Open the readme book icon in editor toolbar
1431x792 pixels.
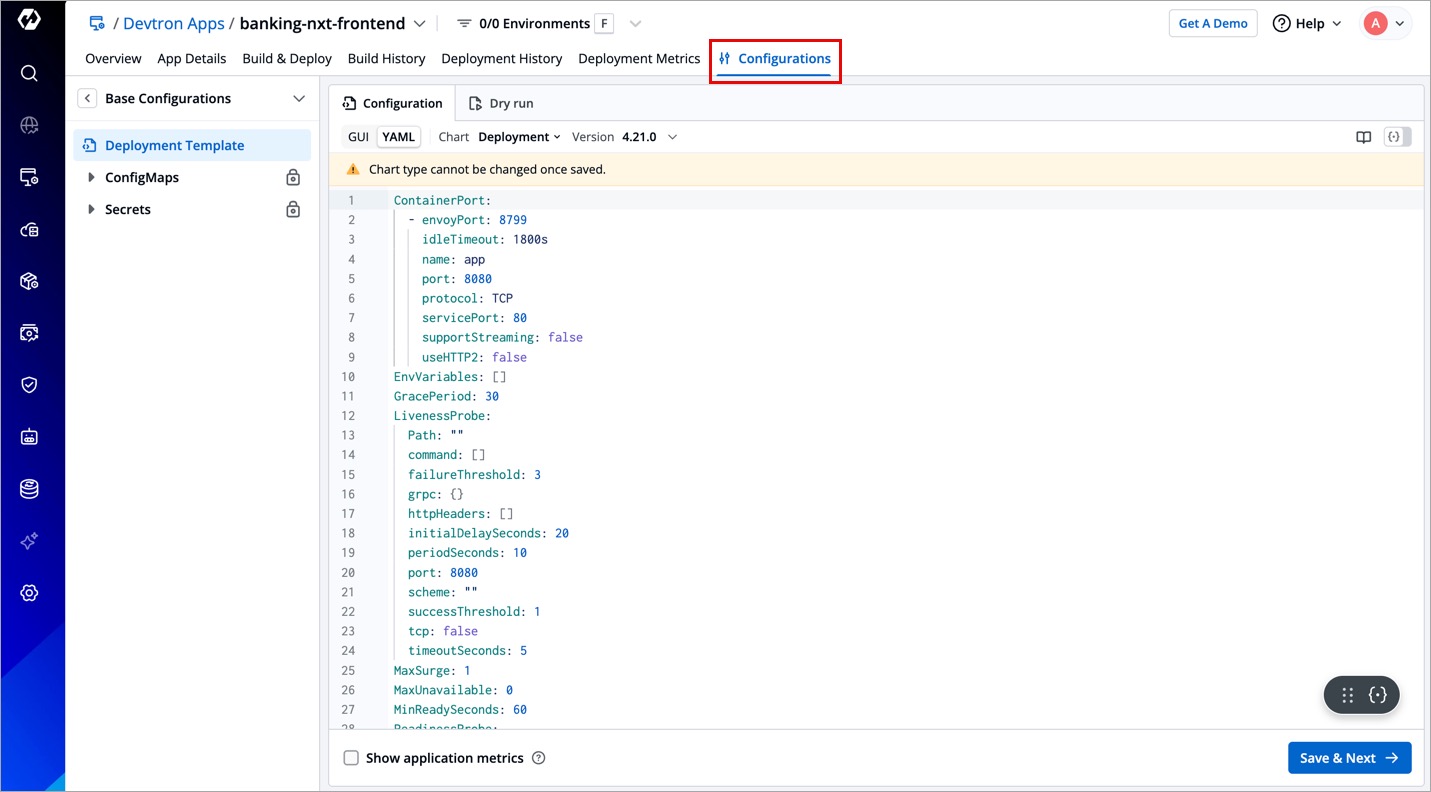[1363, 137]
